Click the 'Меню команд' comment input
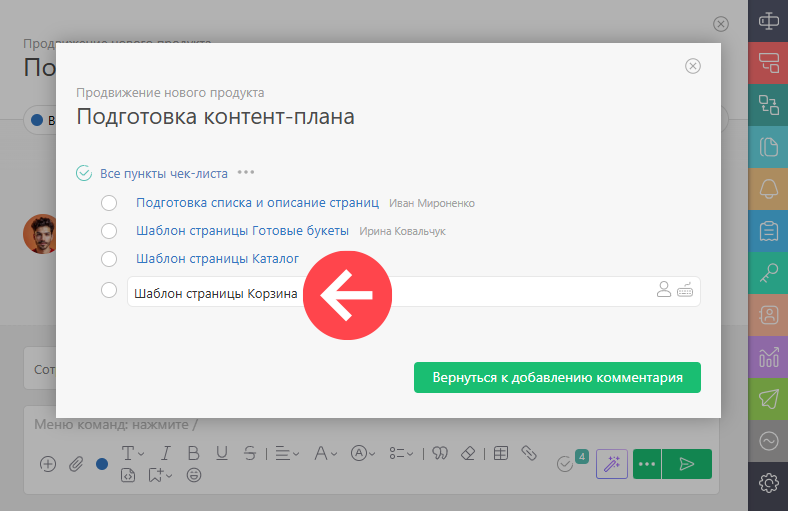Viewport: 788px width, 511px height. coord(116,425)
